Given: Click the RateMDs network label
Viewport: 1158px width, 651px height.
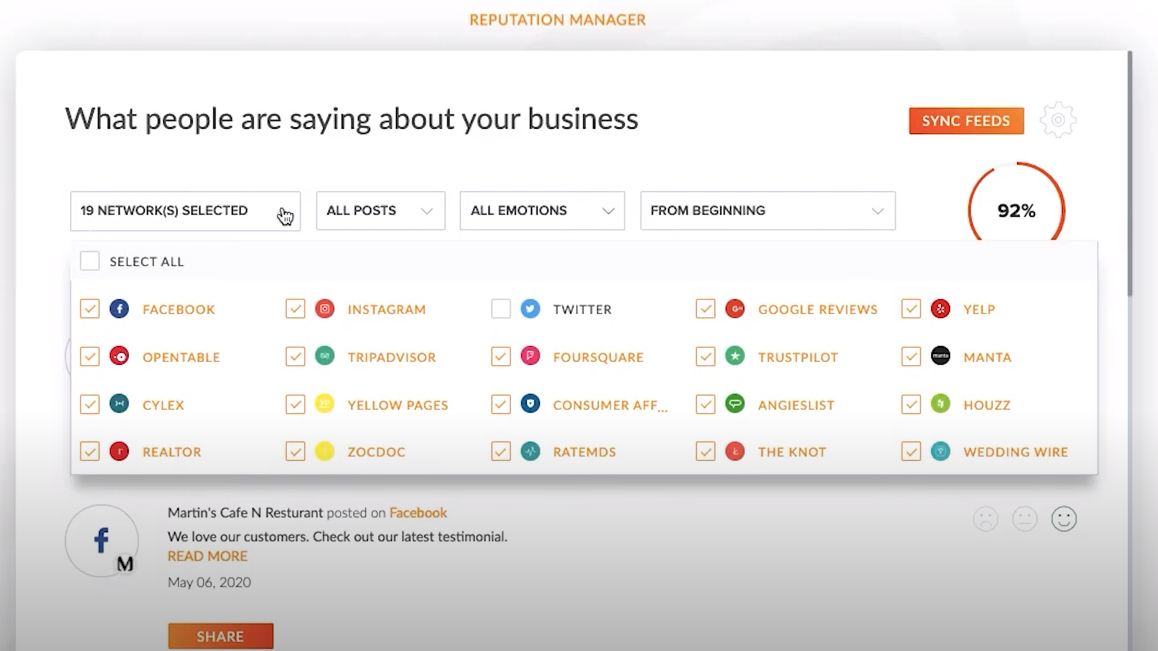Looking at the screenshot, I should coord(584,451).
